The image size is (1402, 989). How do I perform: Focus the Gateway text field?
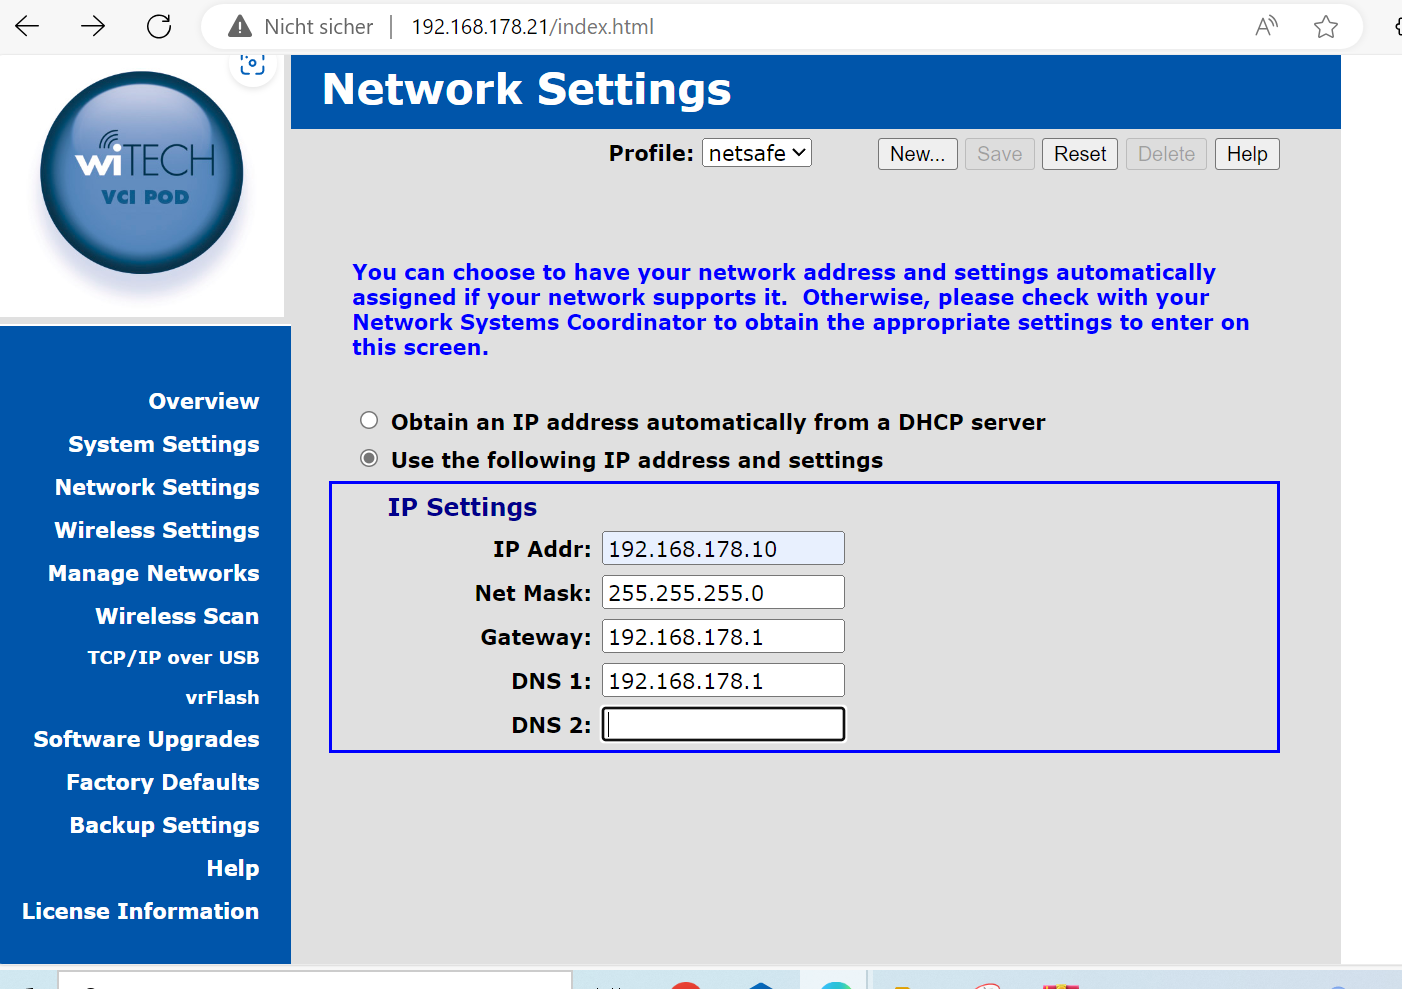[723, 637]
